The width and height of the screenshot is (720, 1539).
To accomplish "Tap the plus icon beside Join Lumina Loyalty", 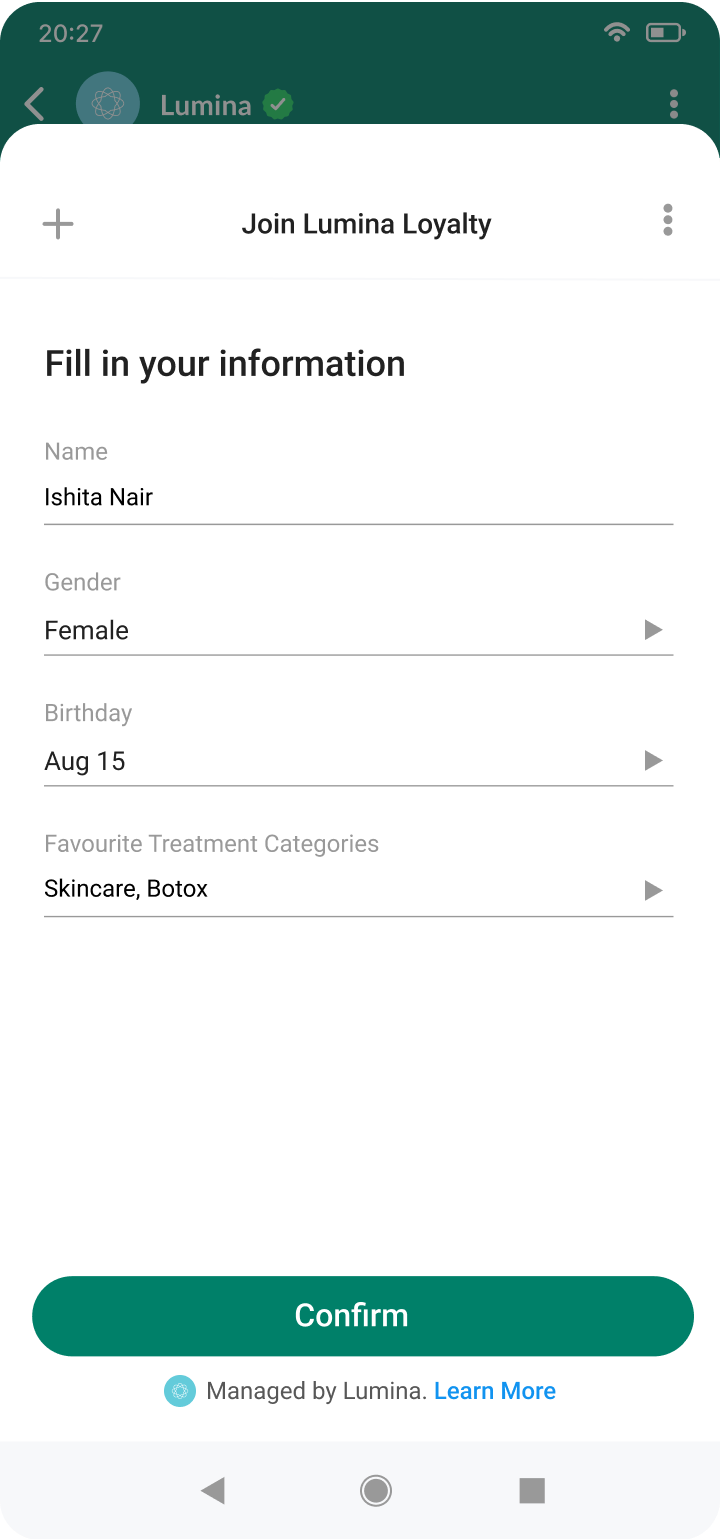I will (58, 223).
